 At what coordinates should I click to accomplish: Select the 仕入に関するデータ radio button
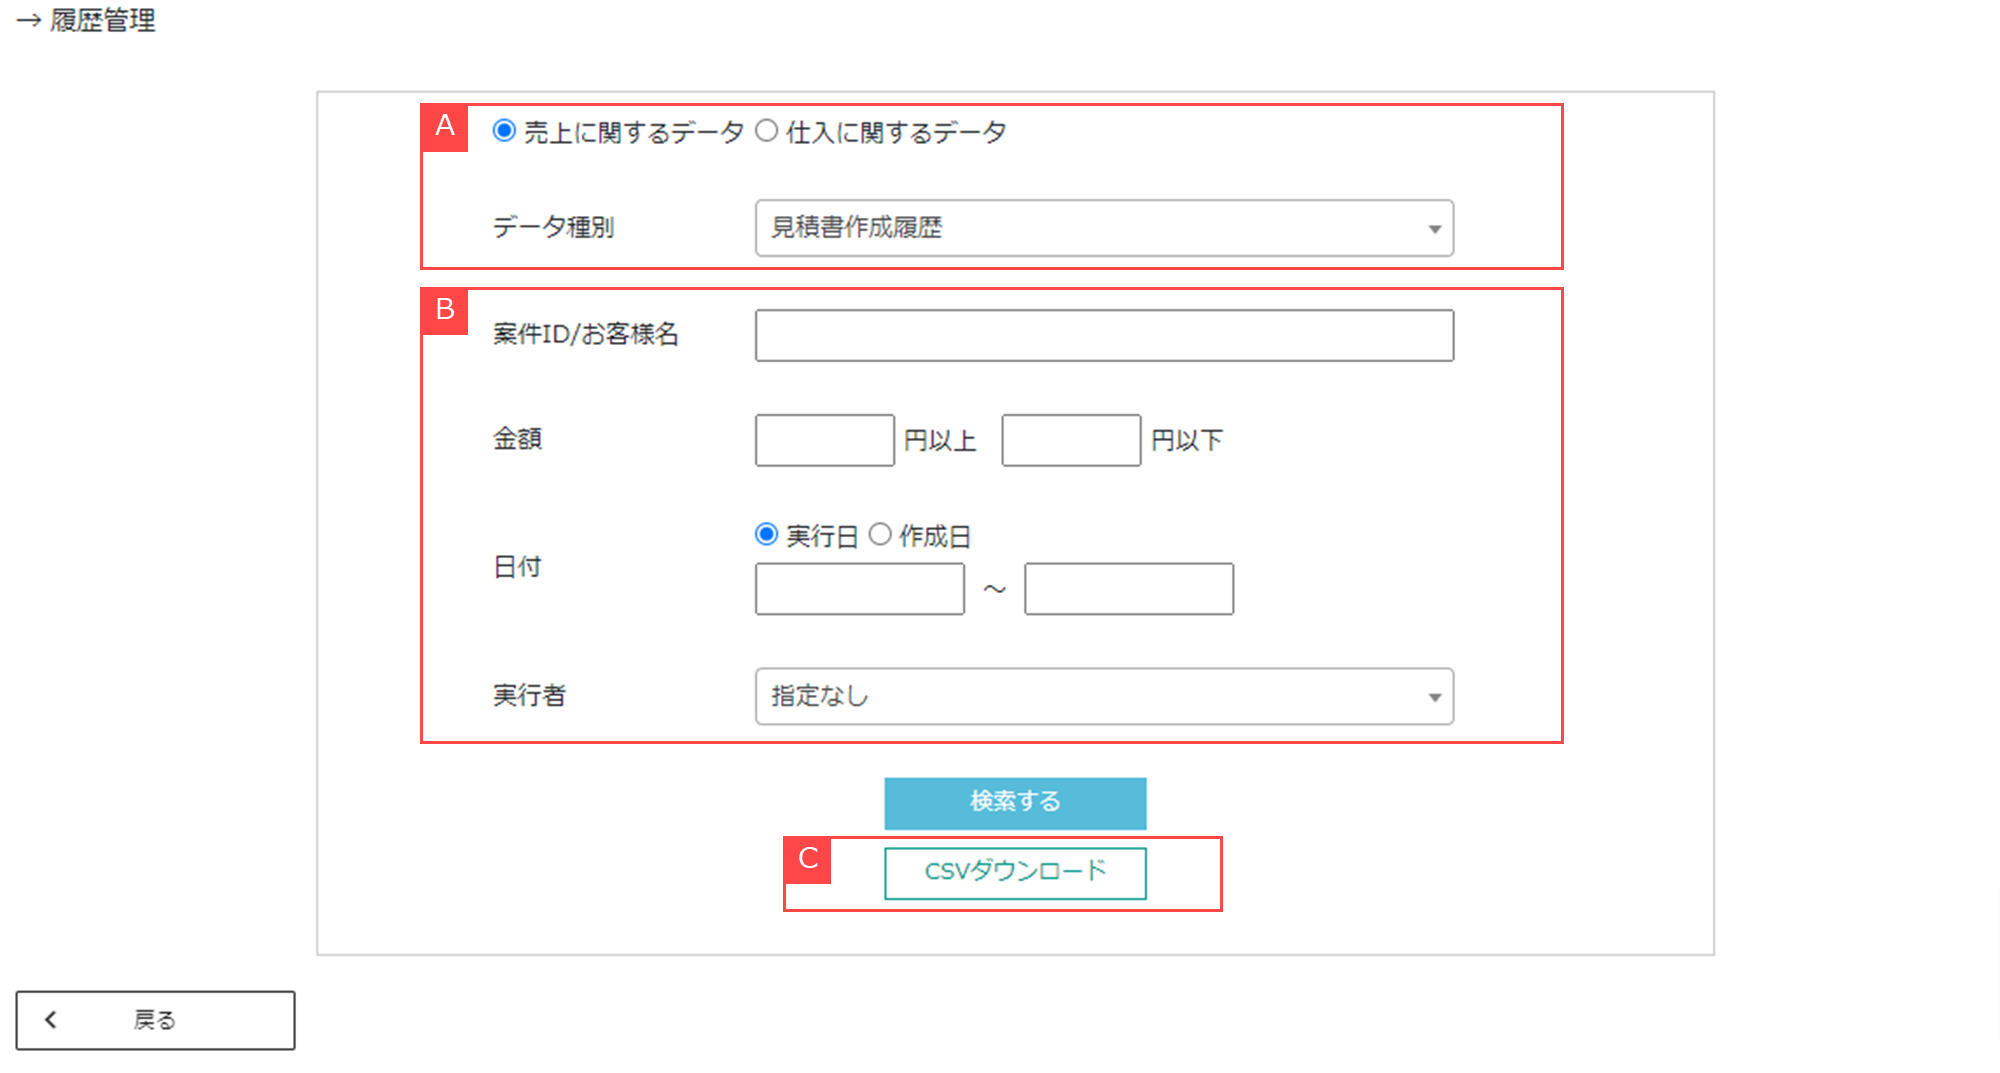(x=767, y=131)
